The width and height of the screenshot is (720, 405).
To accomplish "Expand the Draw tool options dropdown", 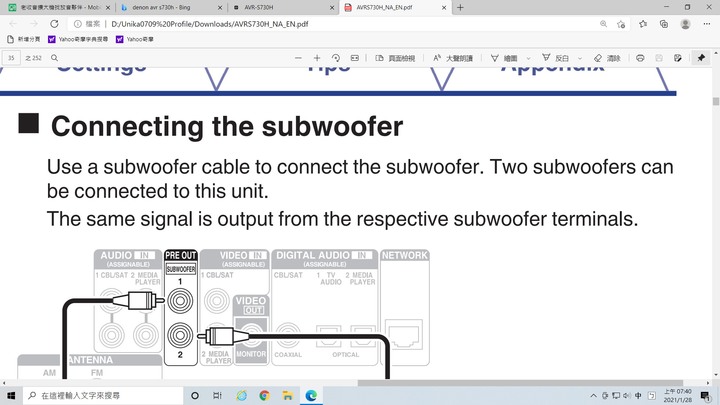I will tap(528, 58).
